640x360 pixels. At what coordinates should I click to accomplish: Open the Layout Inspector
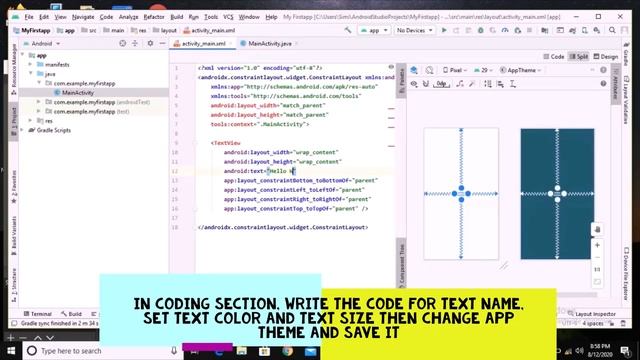[591, 314]
